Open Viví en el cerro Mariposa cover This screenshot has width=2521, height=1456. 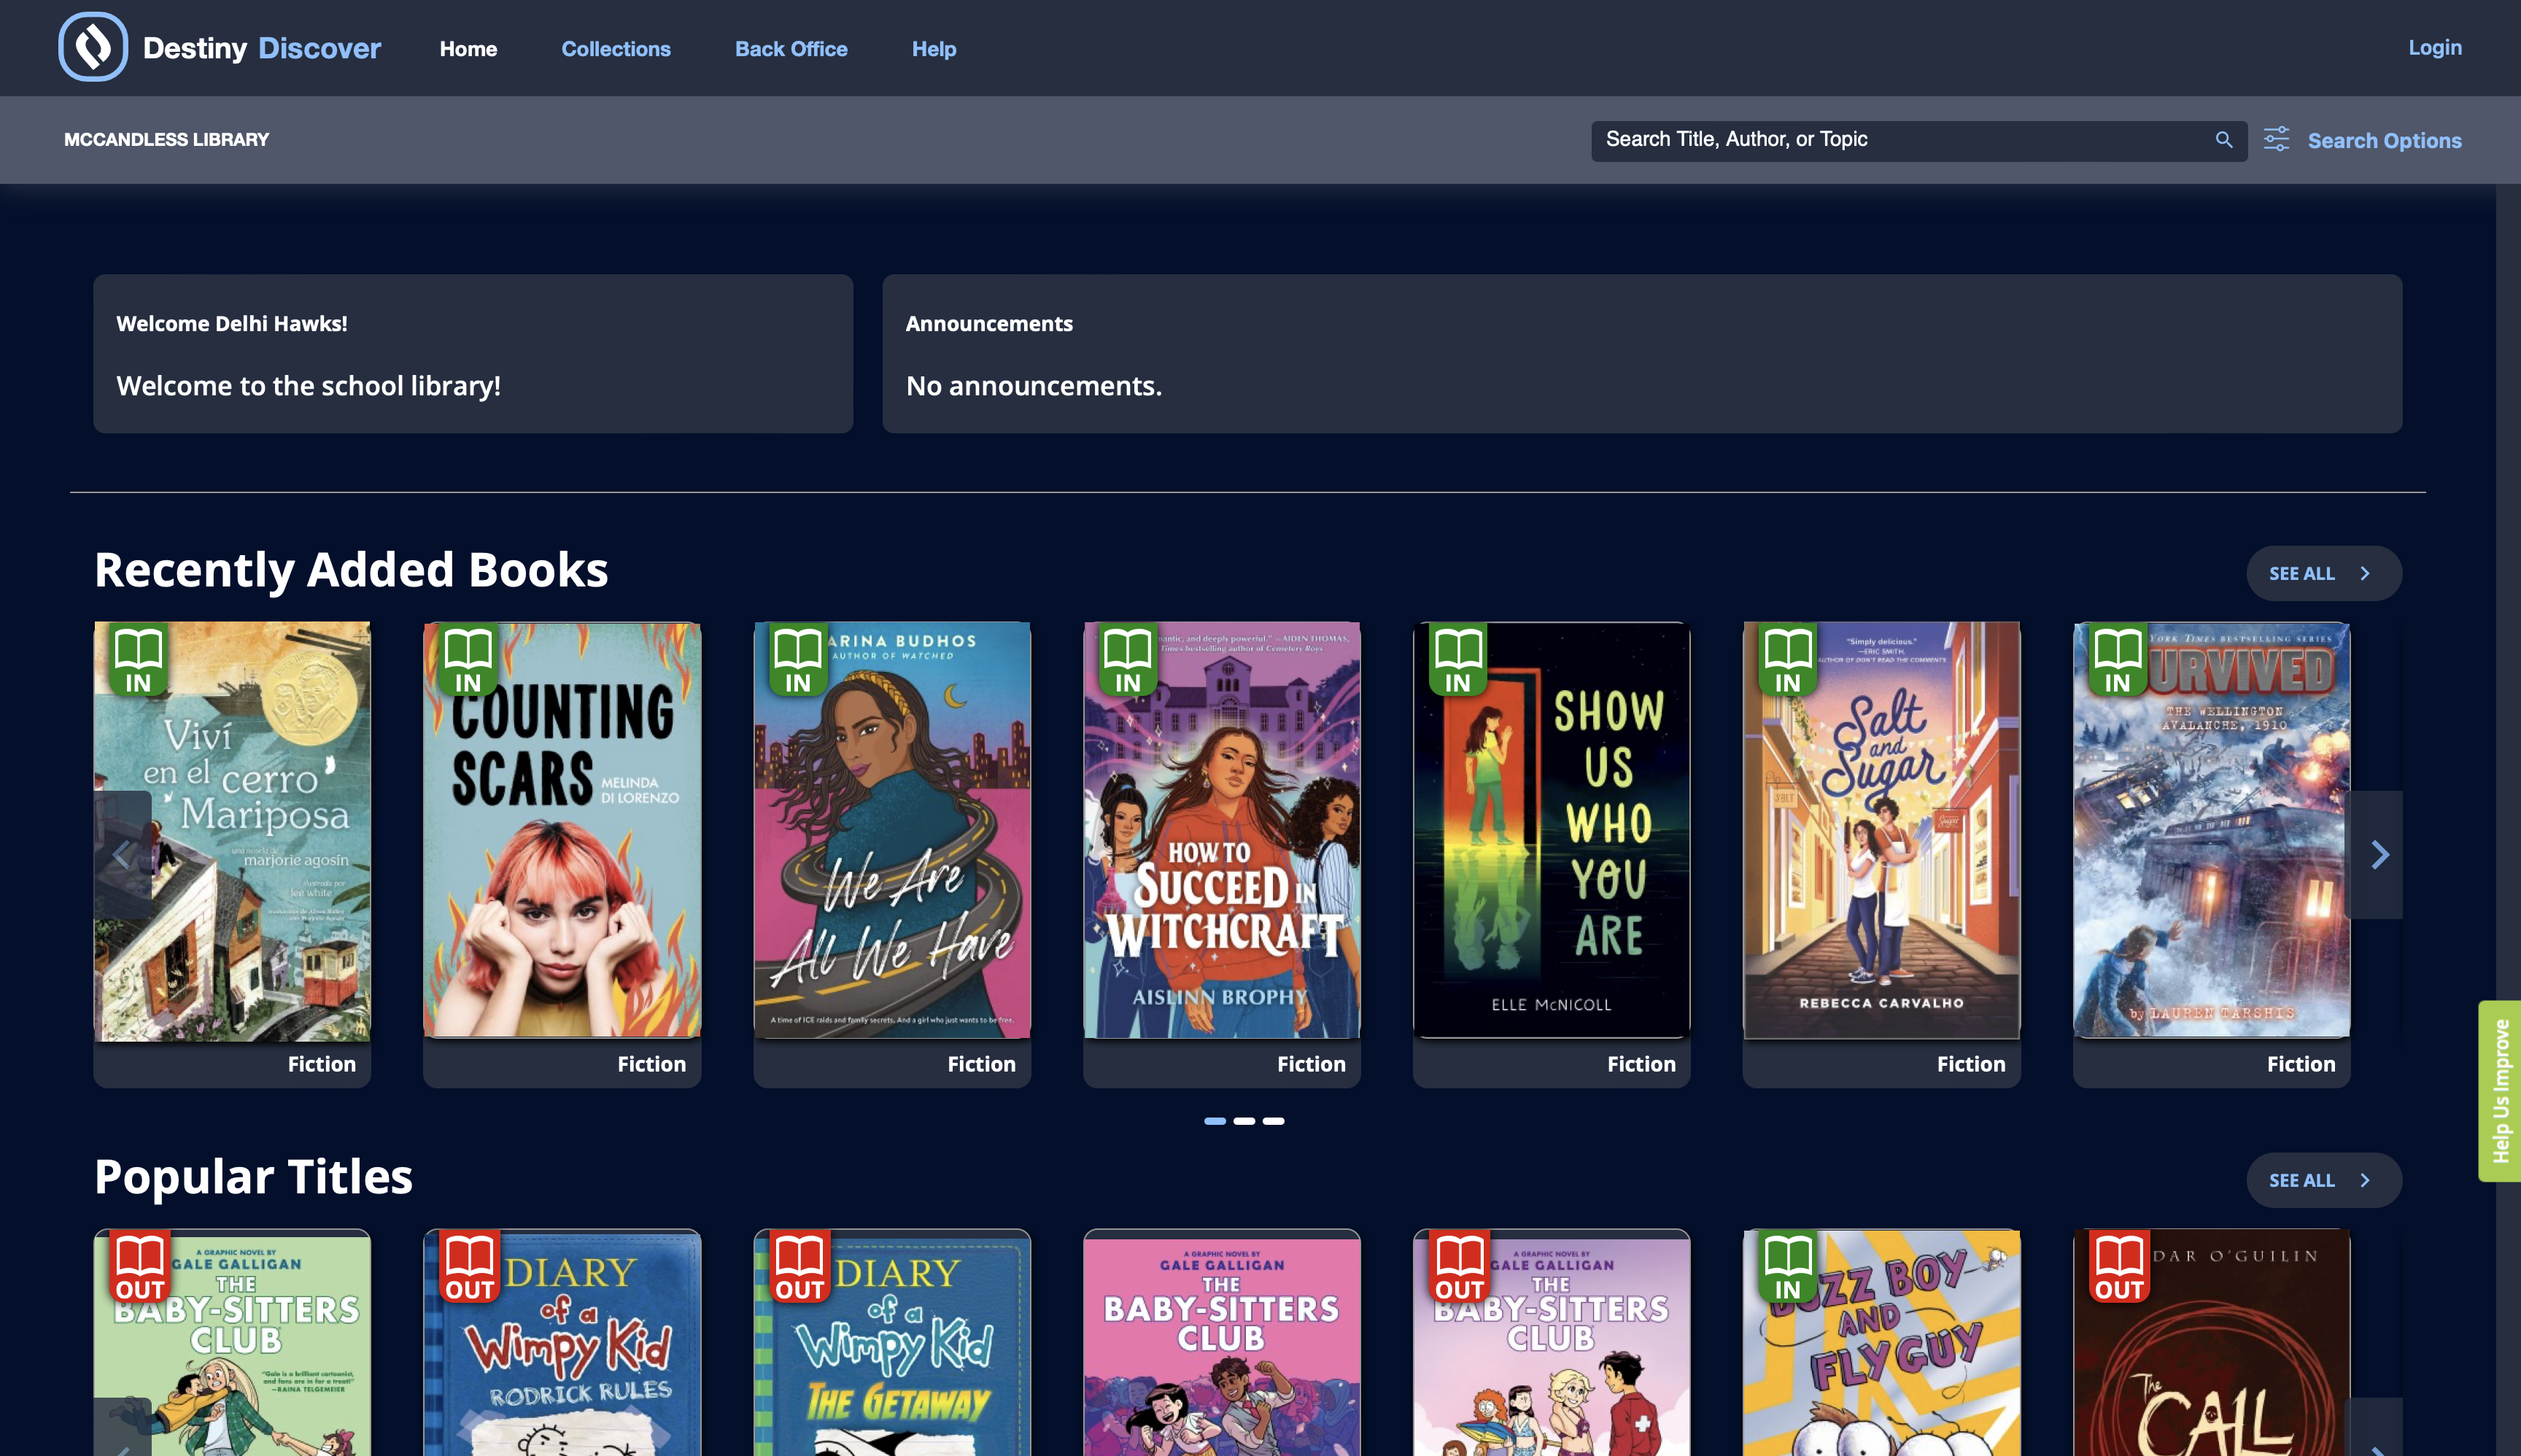tap(232, 830)
